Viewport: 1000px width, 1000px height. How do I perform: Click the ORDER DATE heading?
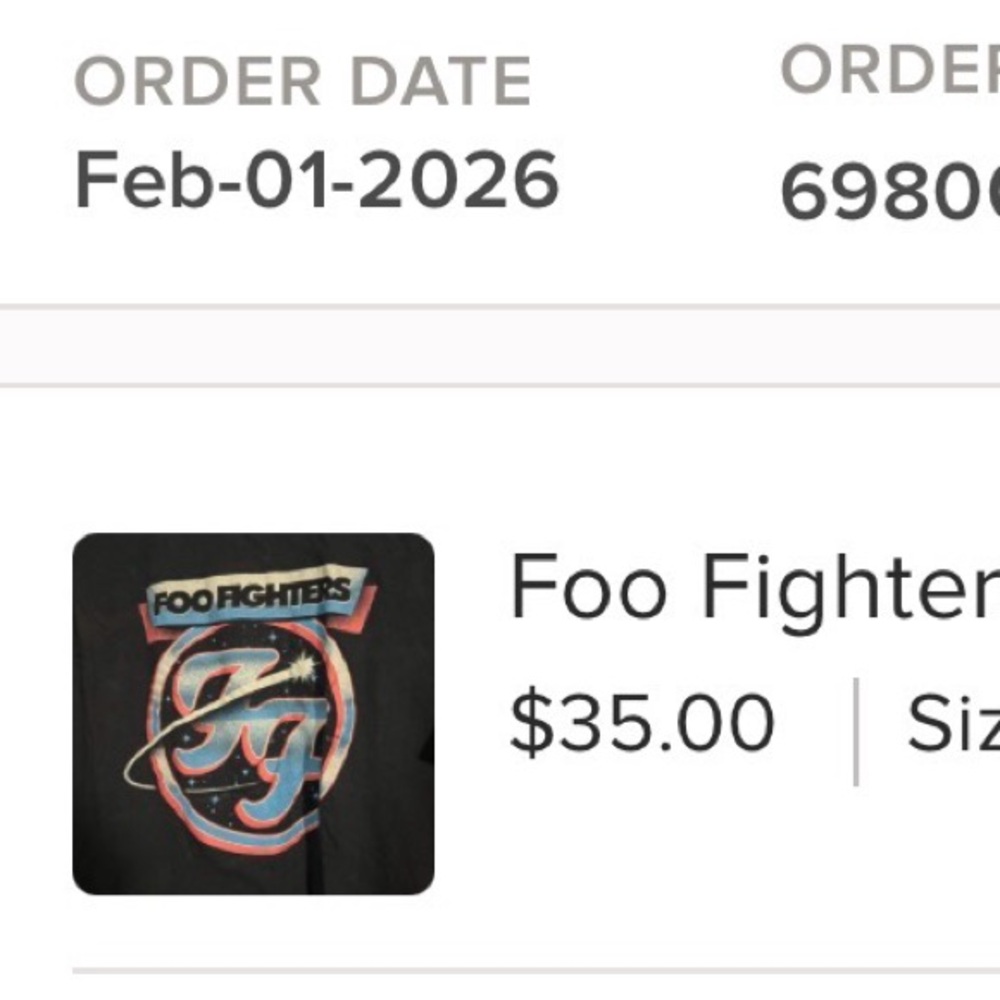tap(303, 82)
